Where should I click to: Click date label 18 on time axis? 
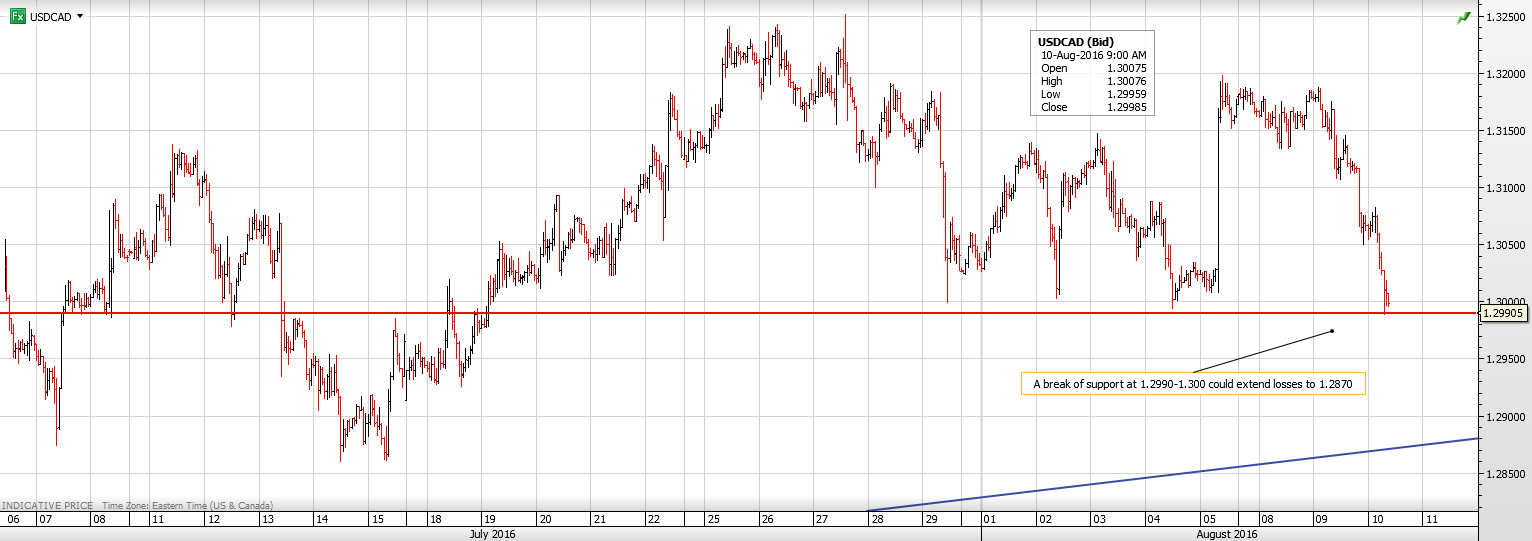(434, 520)
